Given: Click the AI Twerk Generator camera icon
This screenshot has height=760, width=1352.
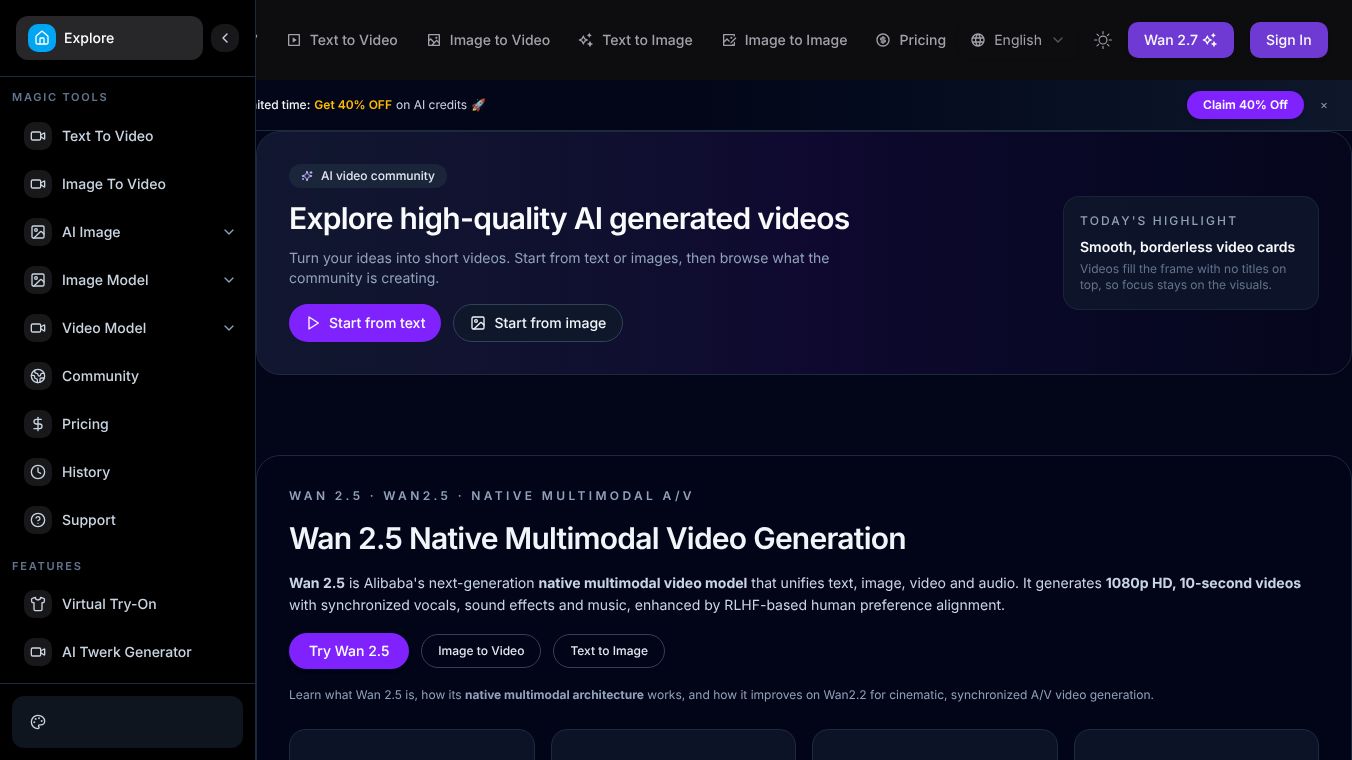Looking at the screenshot, I should 38,652.
